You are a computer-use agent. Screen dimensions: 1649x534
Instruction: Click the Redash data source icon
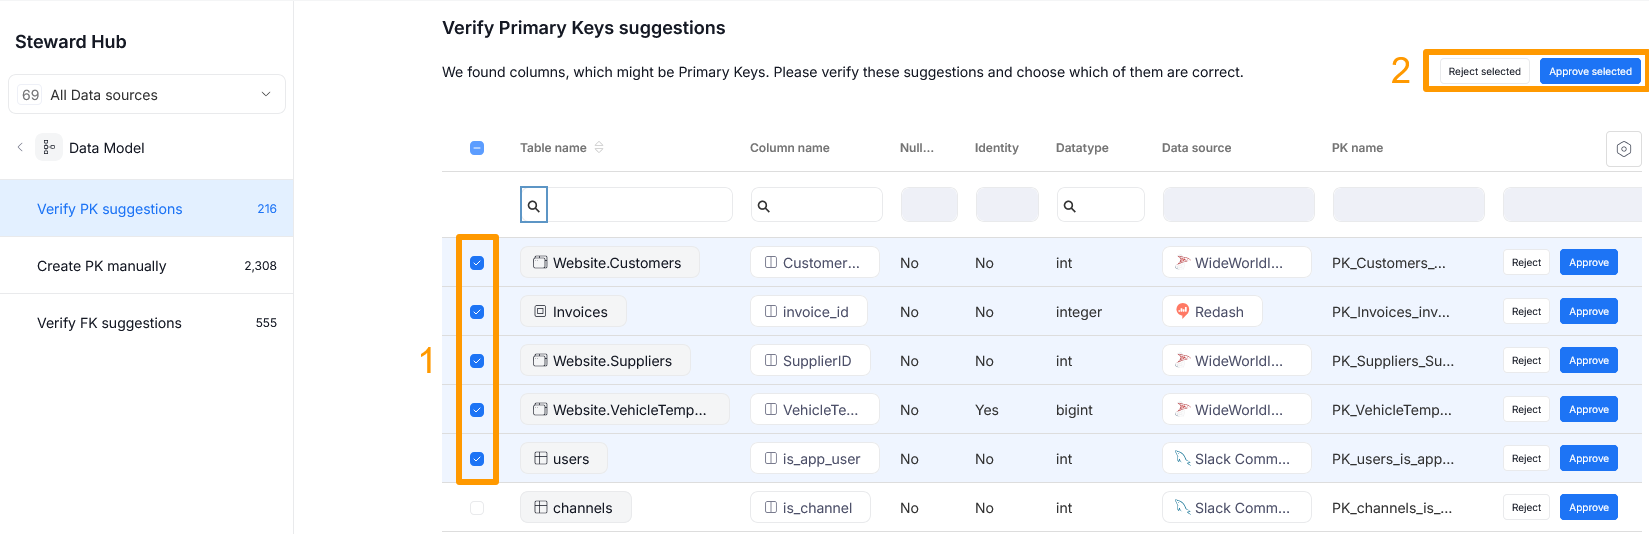coord(1182,311)
